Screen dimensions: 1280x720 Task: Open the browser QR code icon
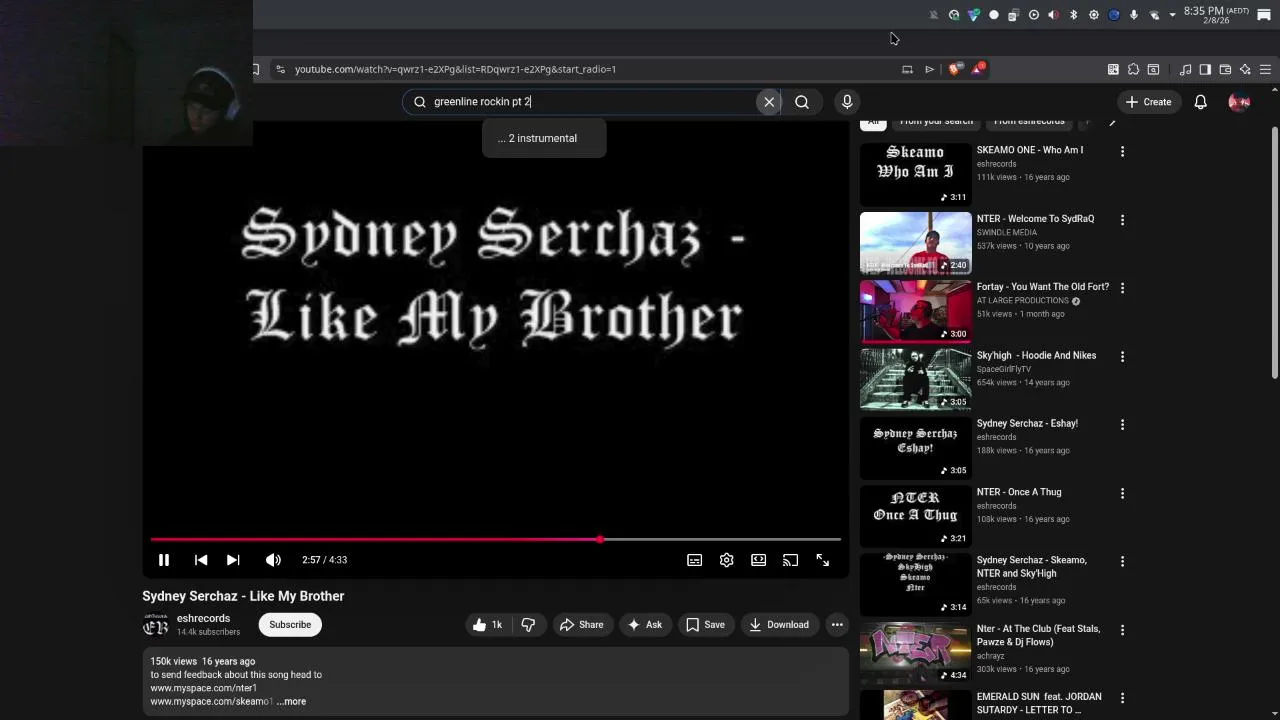[x=1113, y=69]
